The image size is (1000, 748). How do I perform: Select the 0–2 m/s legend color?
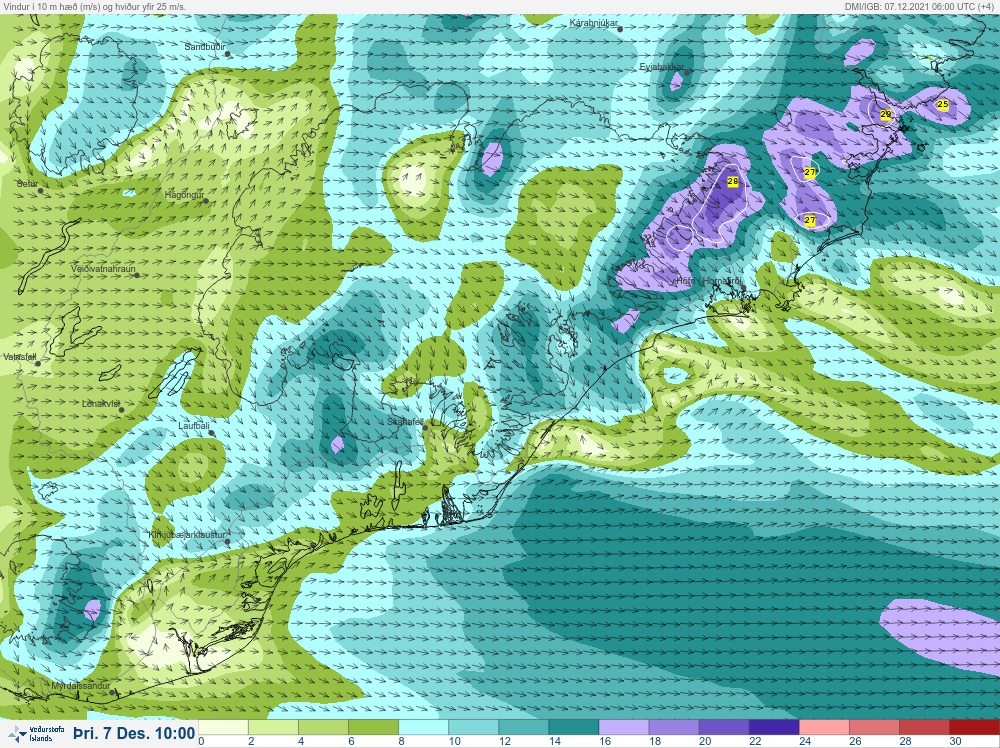(223, 728)
